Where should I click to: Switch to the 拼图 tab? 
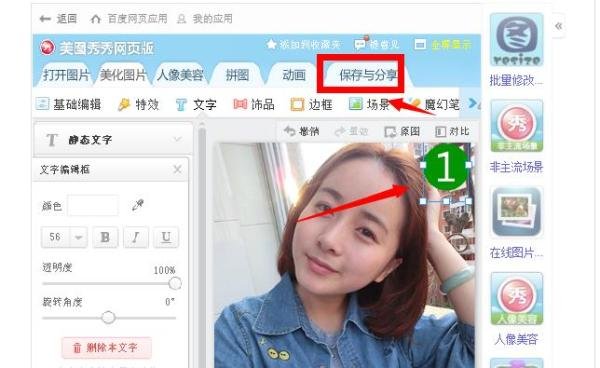(x=237, y=75)
